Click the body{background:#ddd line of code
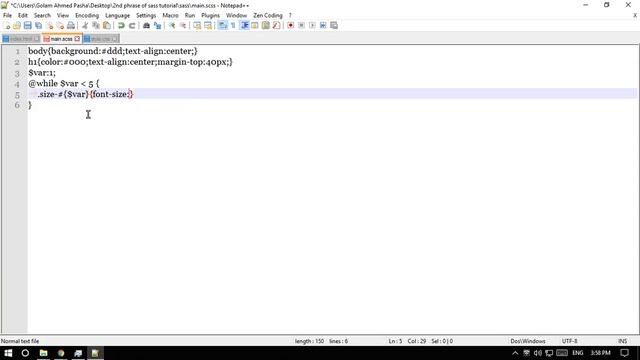Screen dimensions: 640x360 (x=113, y=51)
